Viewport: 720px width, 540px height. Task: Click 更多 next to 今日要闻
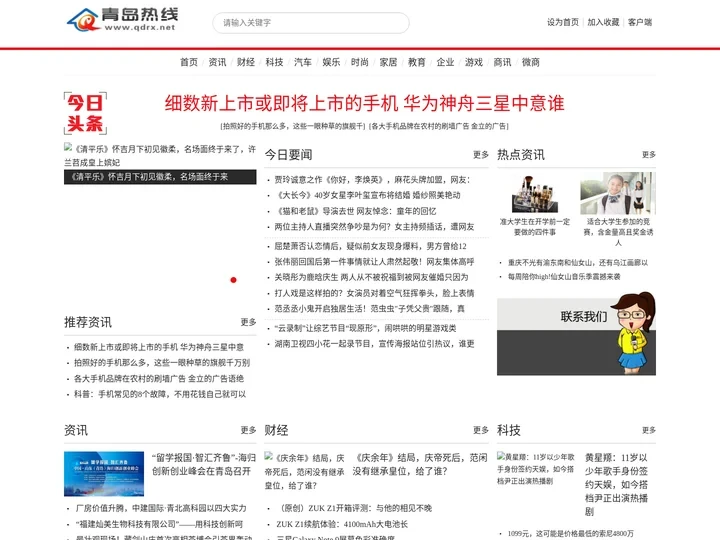click(x=481, y=155)
